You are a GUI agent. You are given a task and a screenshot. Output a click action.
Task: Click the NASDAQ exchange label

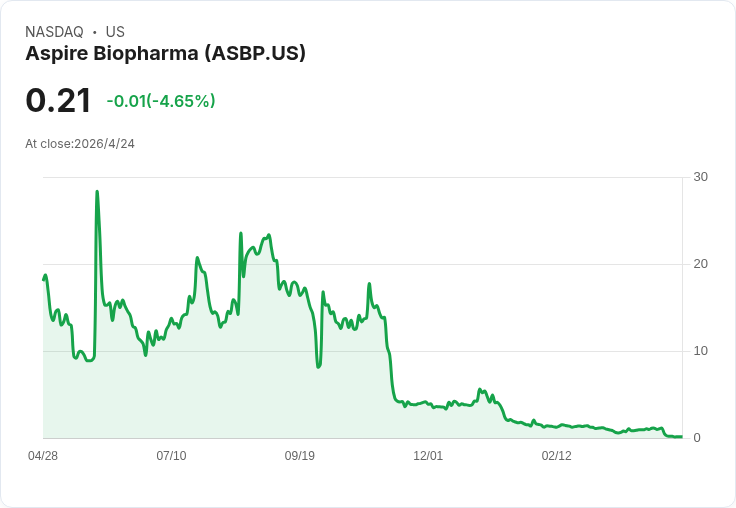[x=54, y=32]
